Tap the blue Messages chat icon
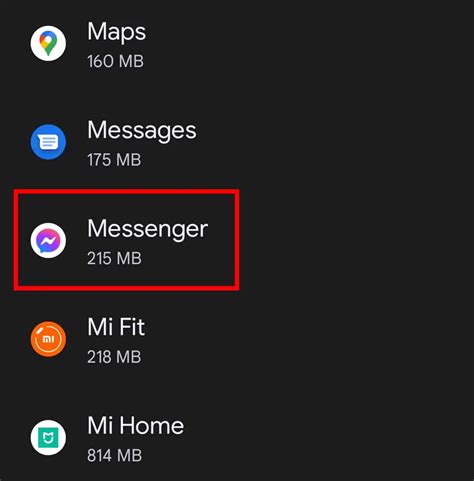 click(48, 142)
